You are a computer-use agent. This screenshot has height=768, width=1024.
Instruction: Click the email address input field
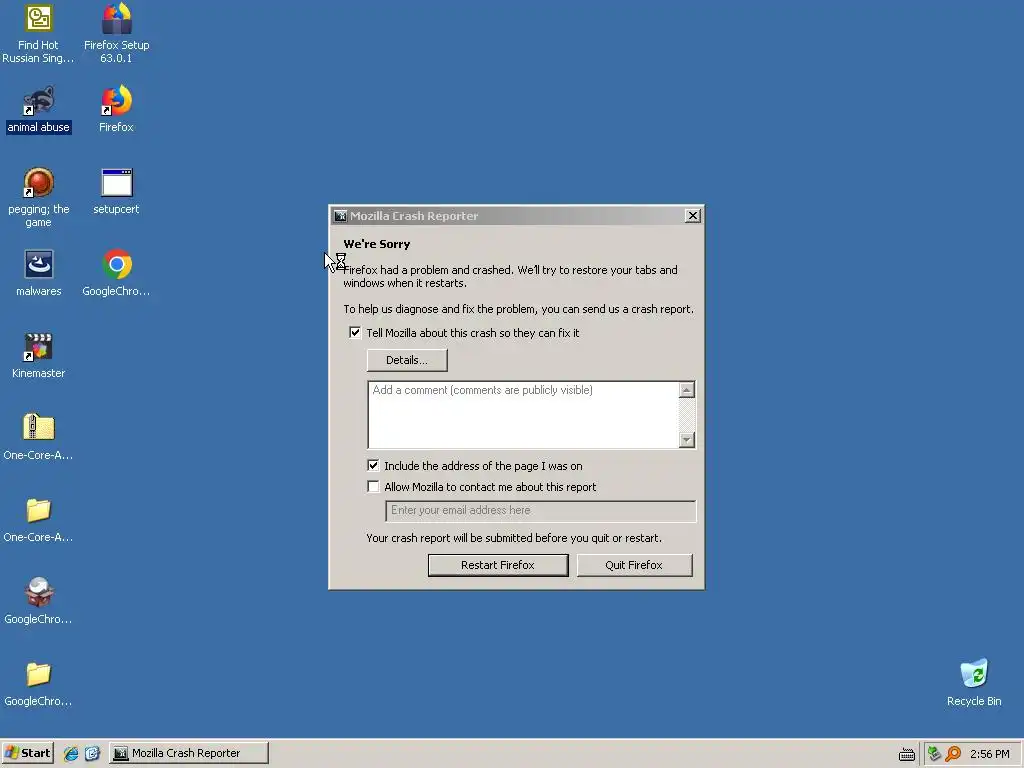pos(541,511)
